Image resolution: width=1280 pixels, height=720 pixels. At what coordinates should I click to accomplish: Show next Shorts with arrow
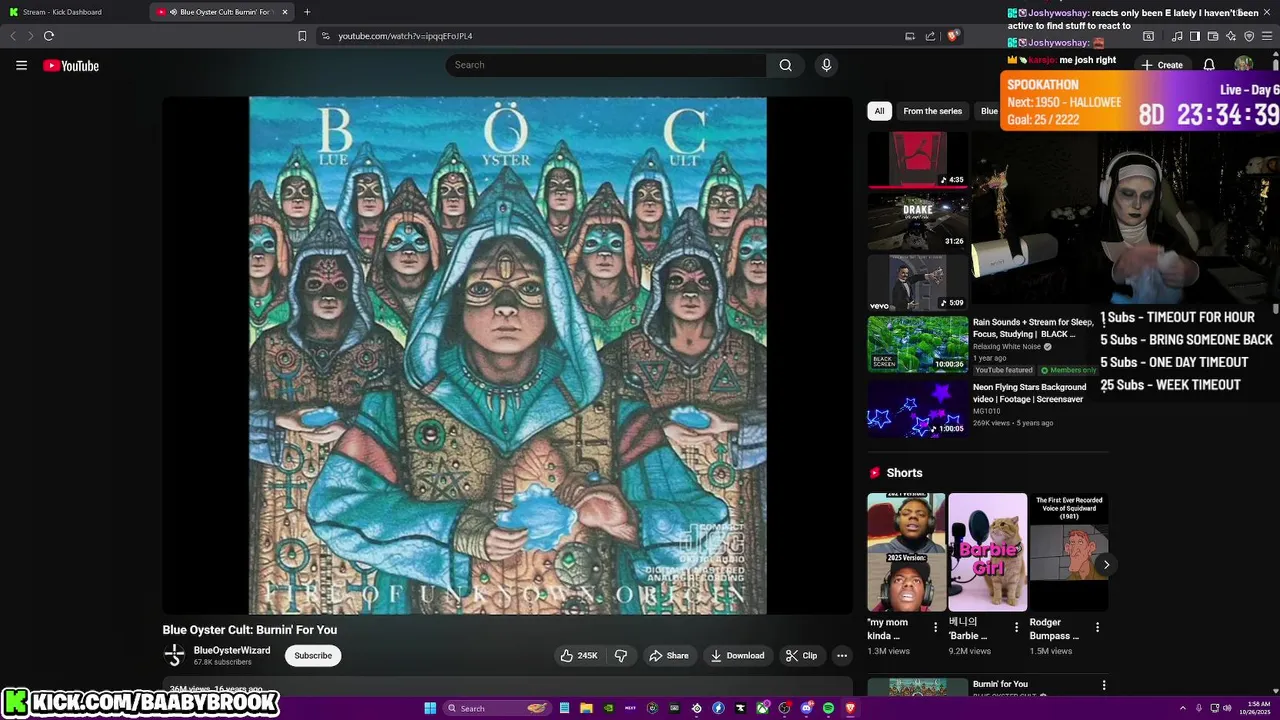click(1106, 565)
